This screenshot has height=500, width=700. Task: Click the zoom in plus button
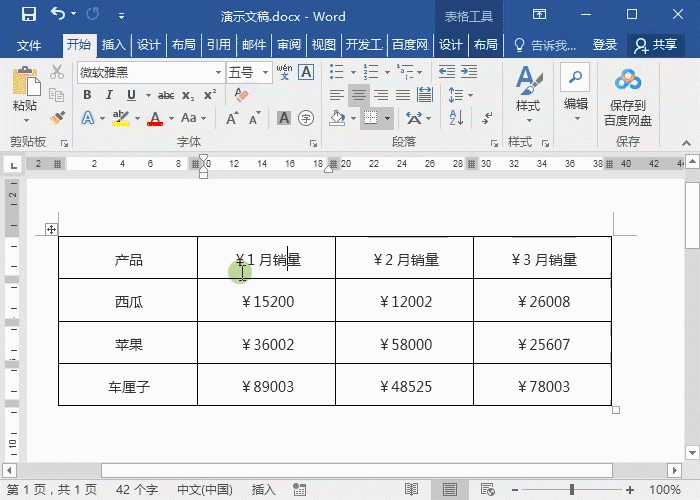coord(630,490)
